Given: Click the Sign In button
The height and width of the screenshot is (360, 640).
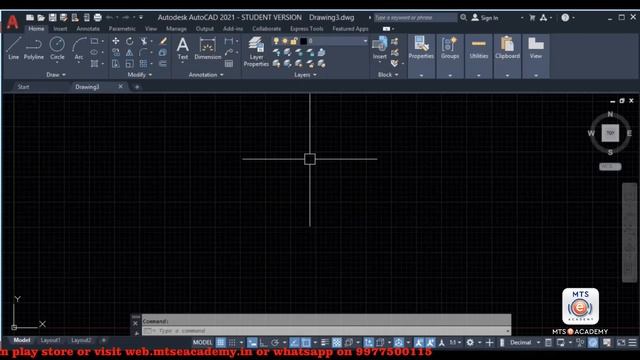Looking at the screenshot, I should coord(485,18).
